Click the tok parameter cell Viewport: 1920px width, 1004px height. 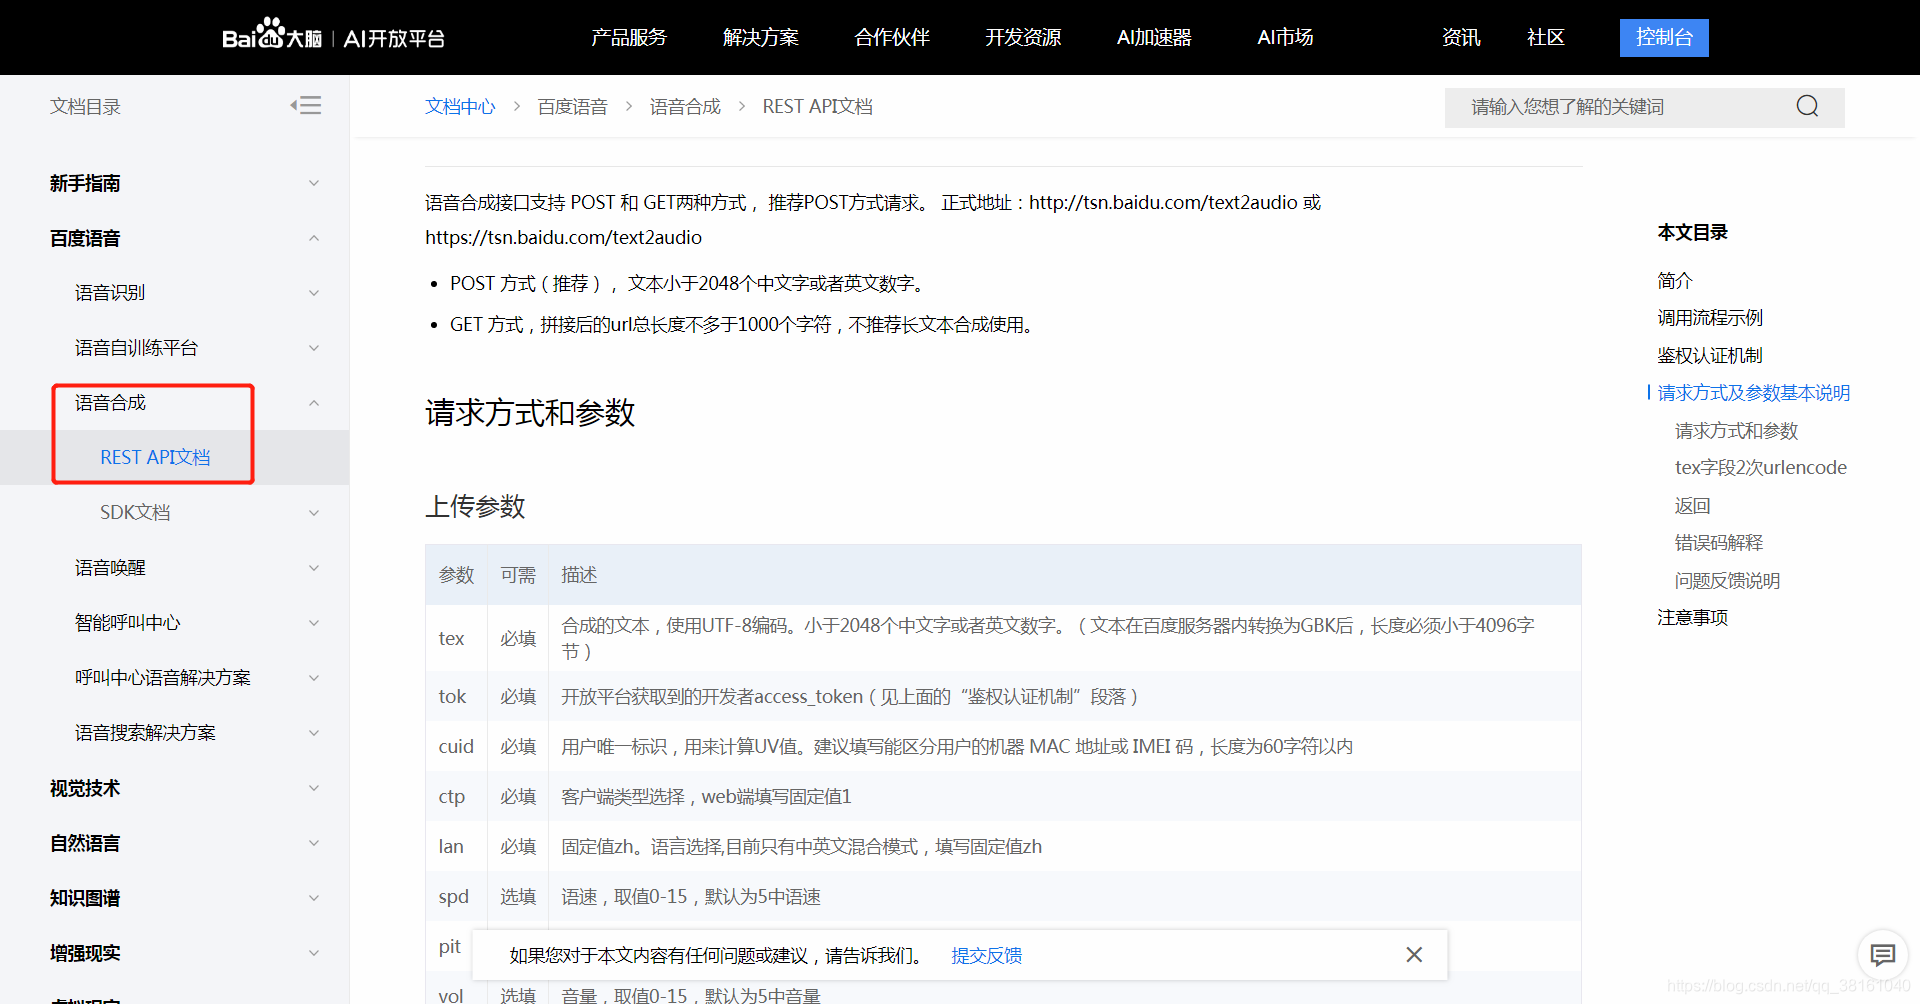[456, 696]
